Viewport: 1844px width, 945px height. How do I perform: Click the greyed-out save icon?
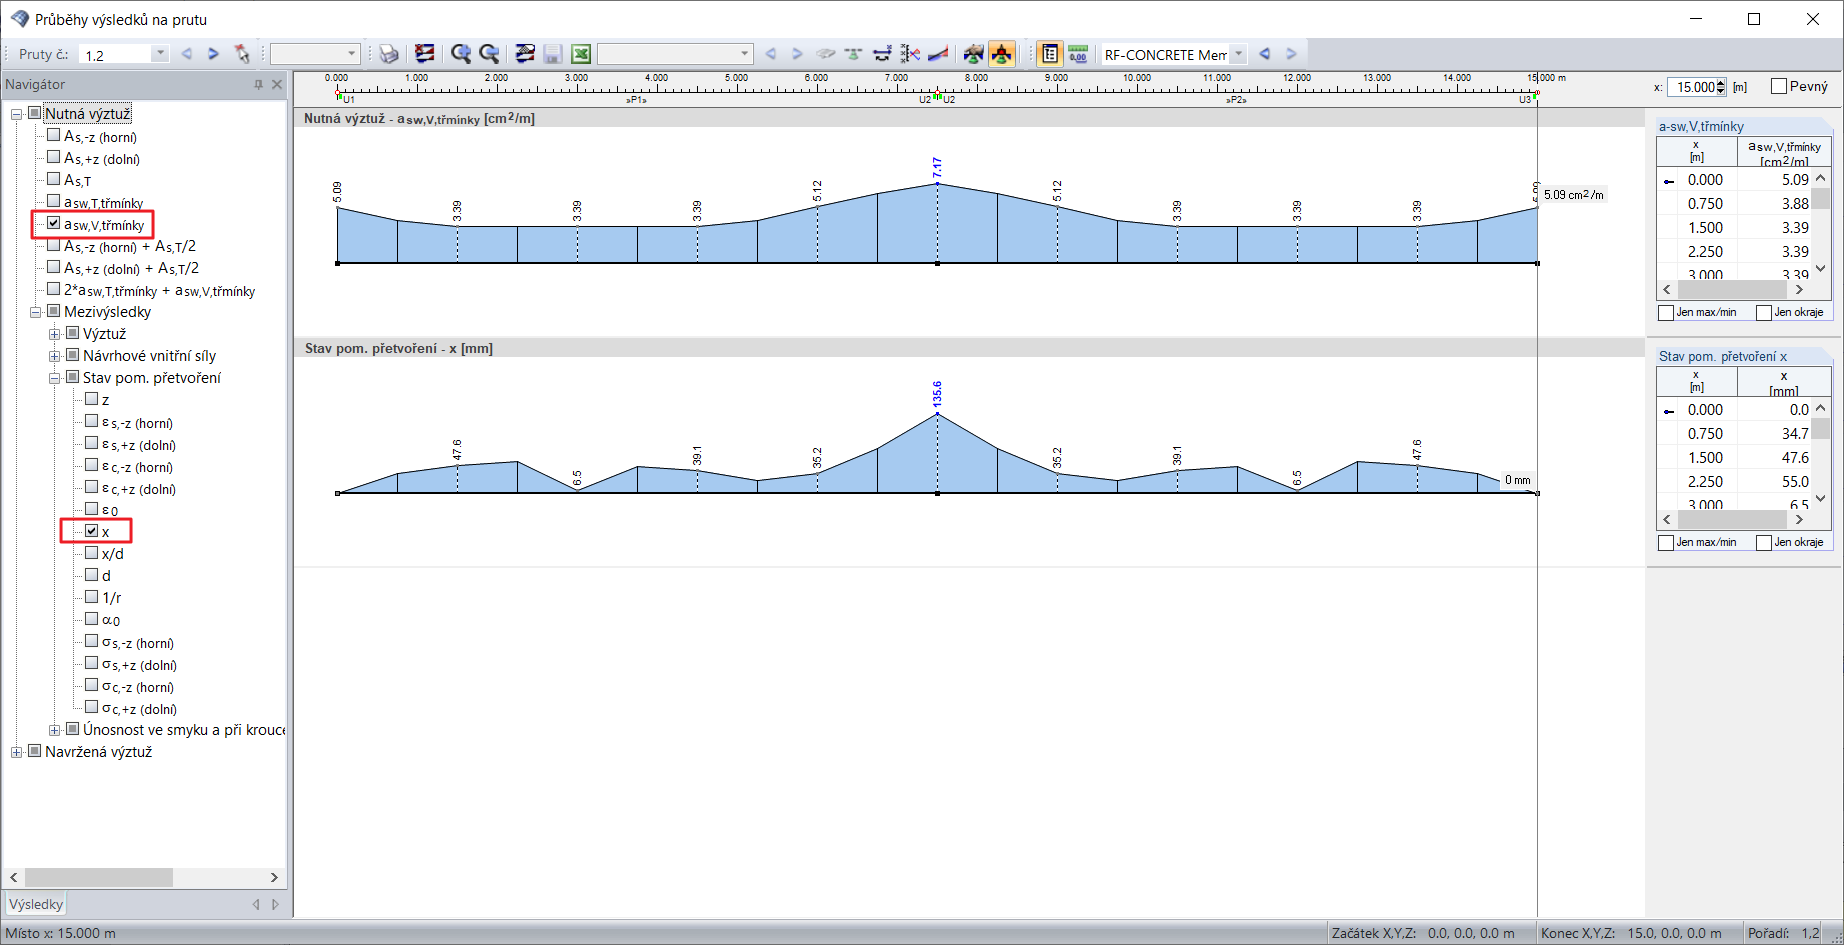(x=552, y=54)
